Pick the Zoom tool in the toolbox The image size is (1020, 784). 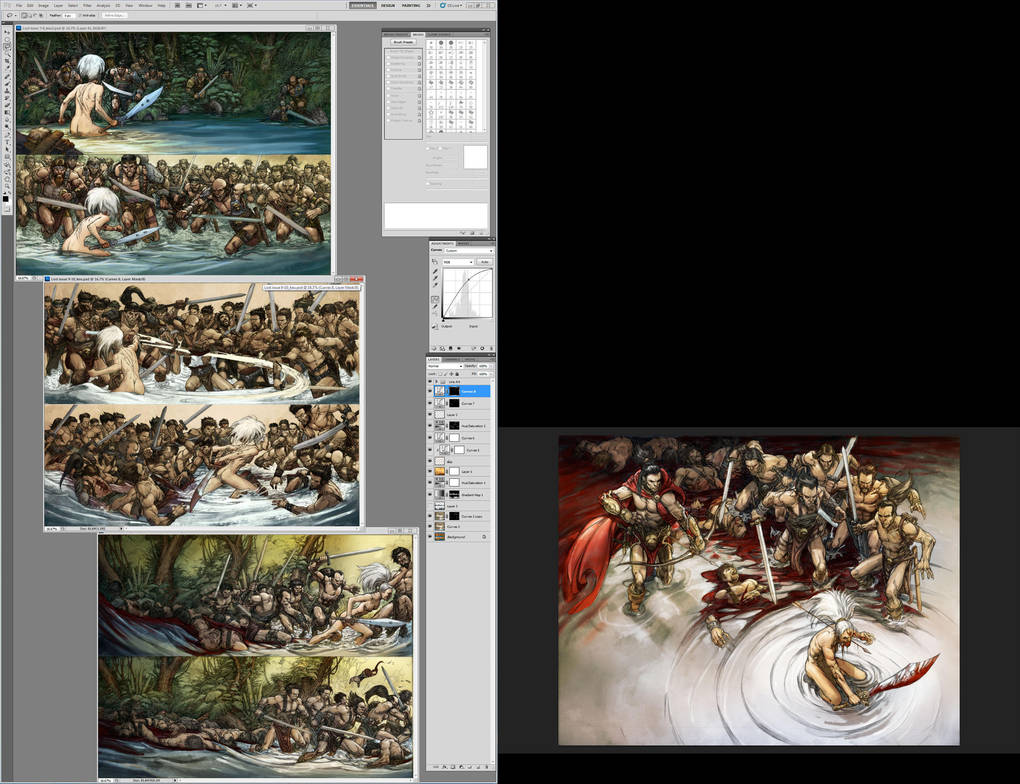(7, 185)
